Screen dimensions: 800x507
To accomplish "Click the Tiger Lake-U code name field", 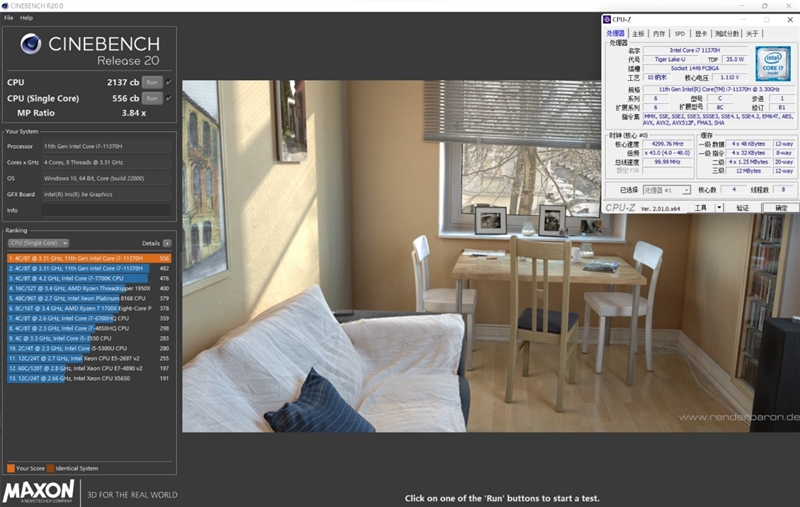I will click(670, 59).
